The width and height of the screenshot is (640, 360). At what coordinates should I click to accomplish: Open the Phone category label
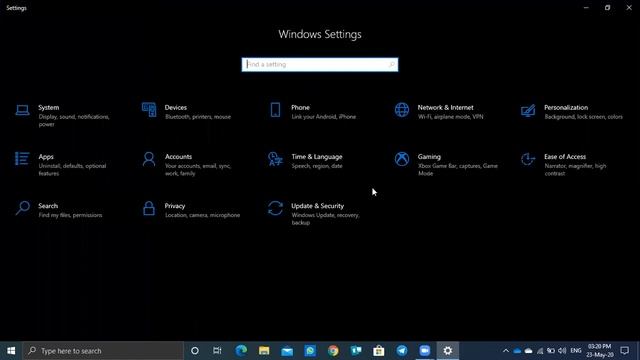pyautogui.click(x=300, y=107)
